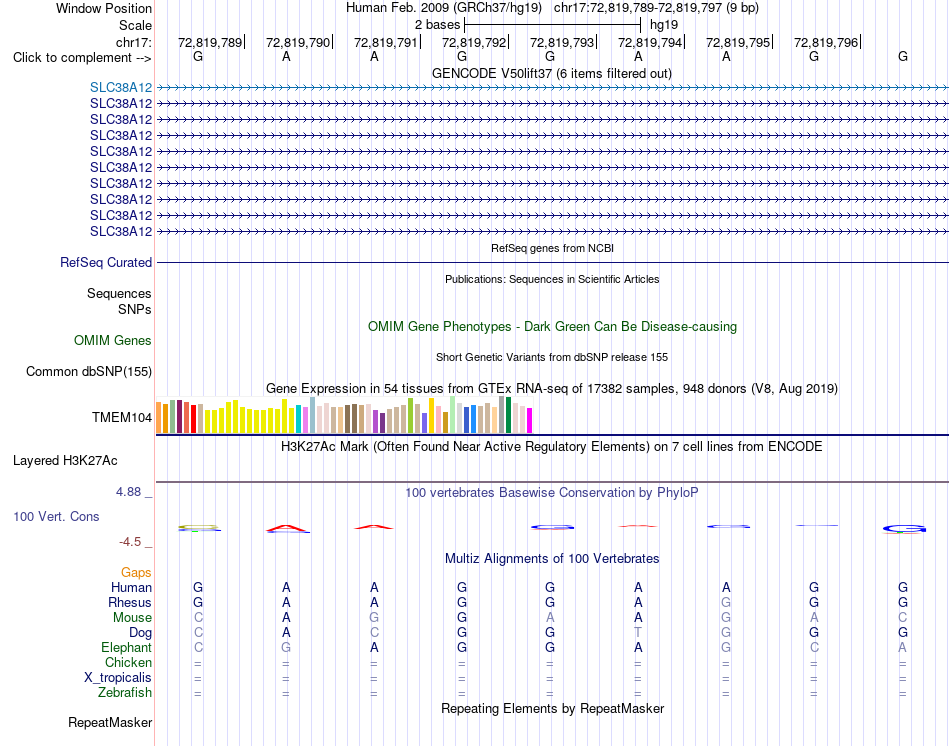Click the 'Gene Expression in 54 tissues' title

click(552, 388)
